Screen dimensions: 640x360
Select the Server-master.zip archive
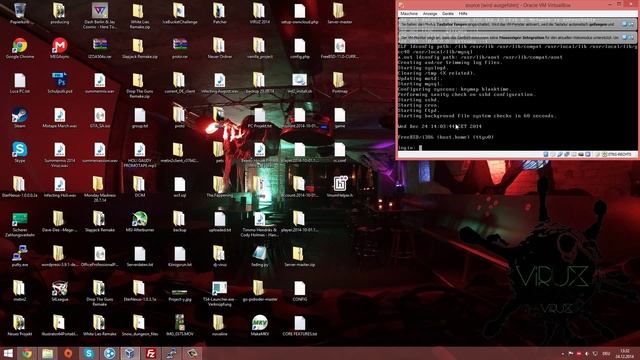pos(300,257)
